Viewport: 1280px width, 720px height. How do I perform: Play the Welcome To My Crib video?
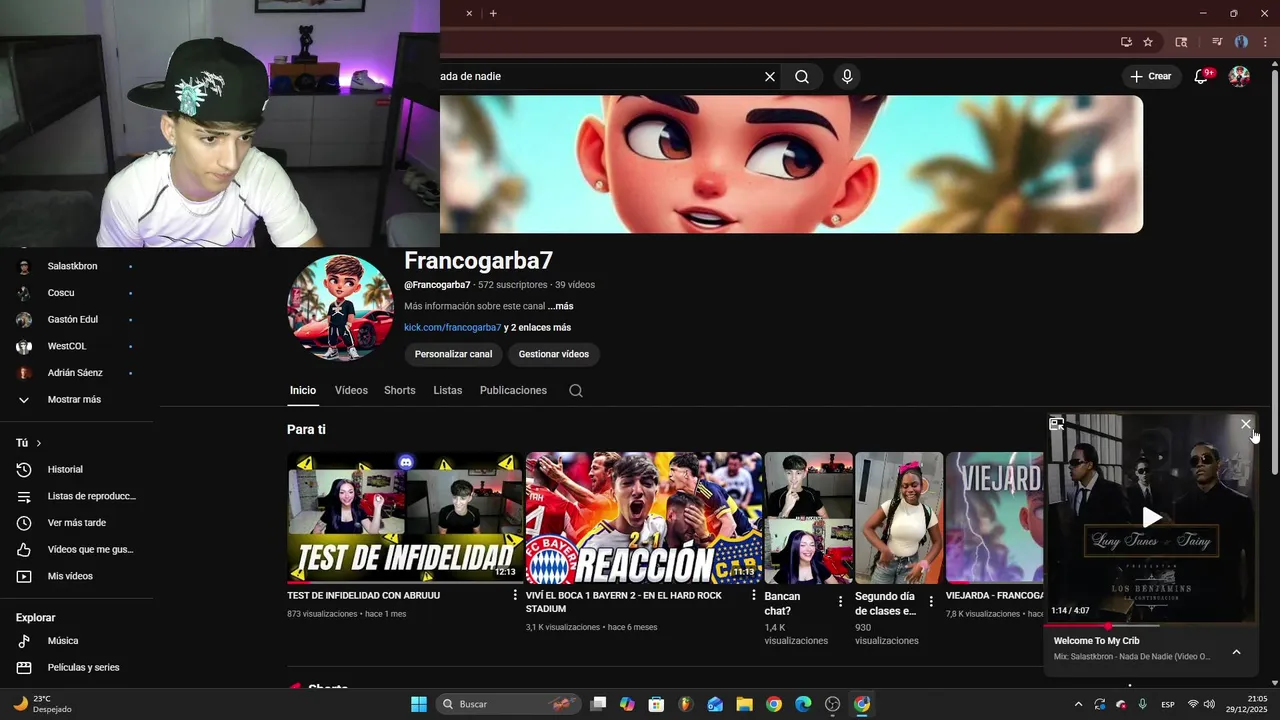[1152, 517]
